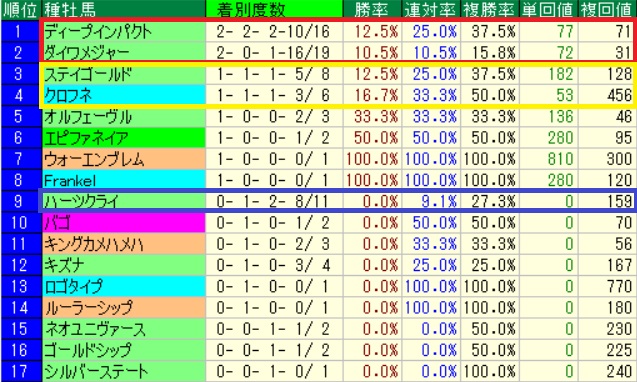Click record 2- 2- 2-10/16
The height and width of the screenshot is (382, 637).
click(x=273, y=32)
